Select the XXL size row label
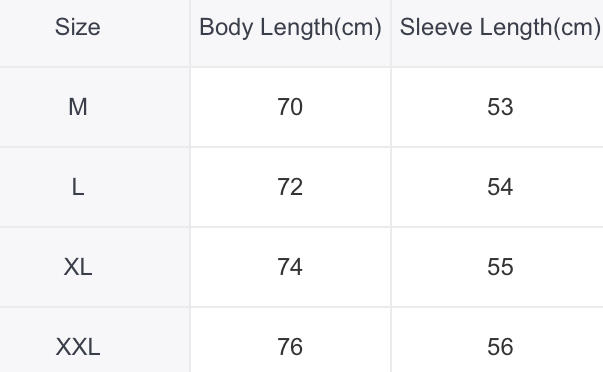Viewport: 603px width, 372px height. tap(78, 347)
